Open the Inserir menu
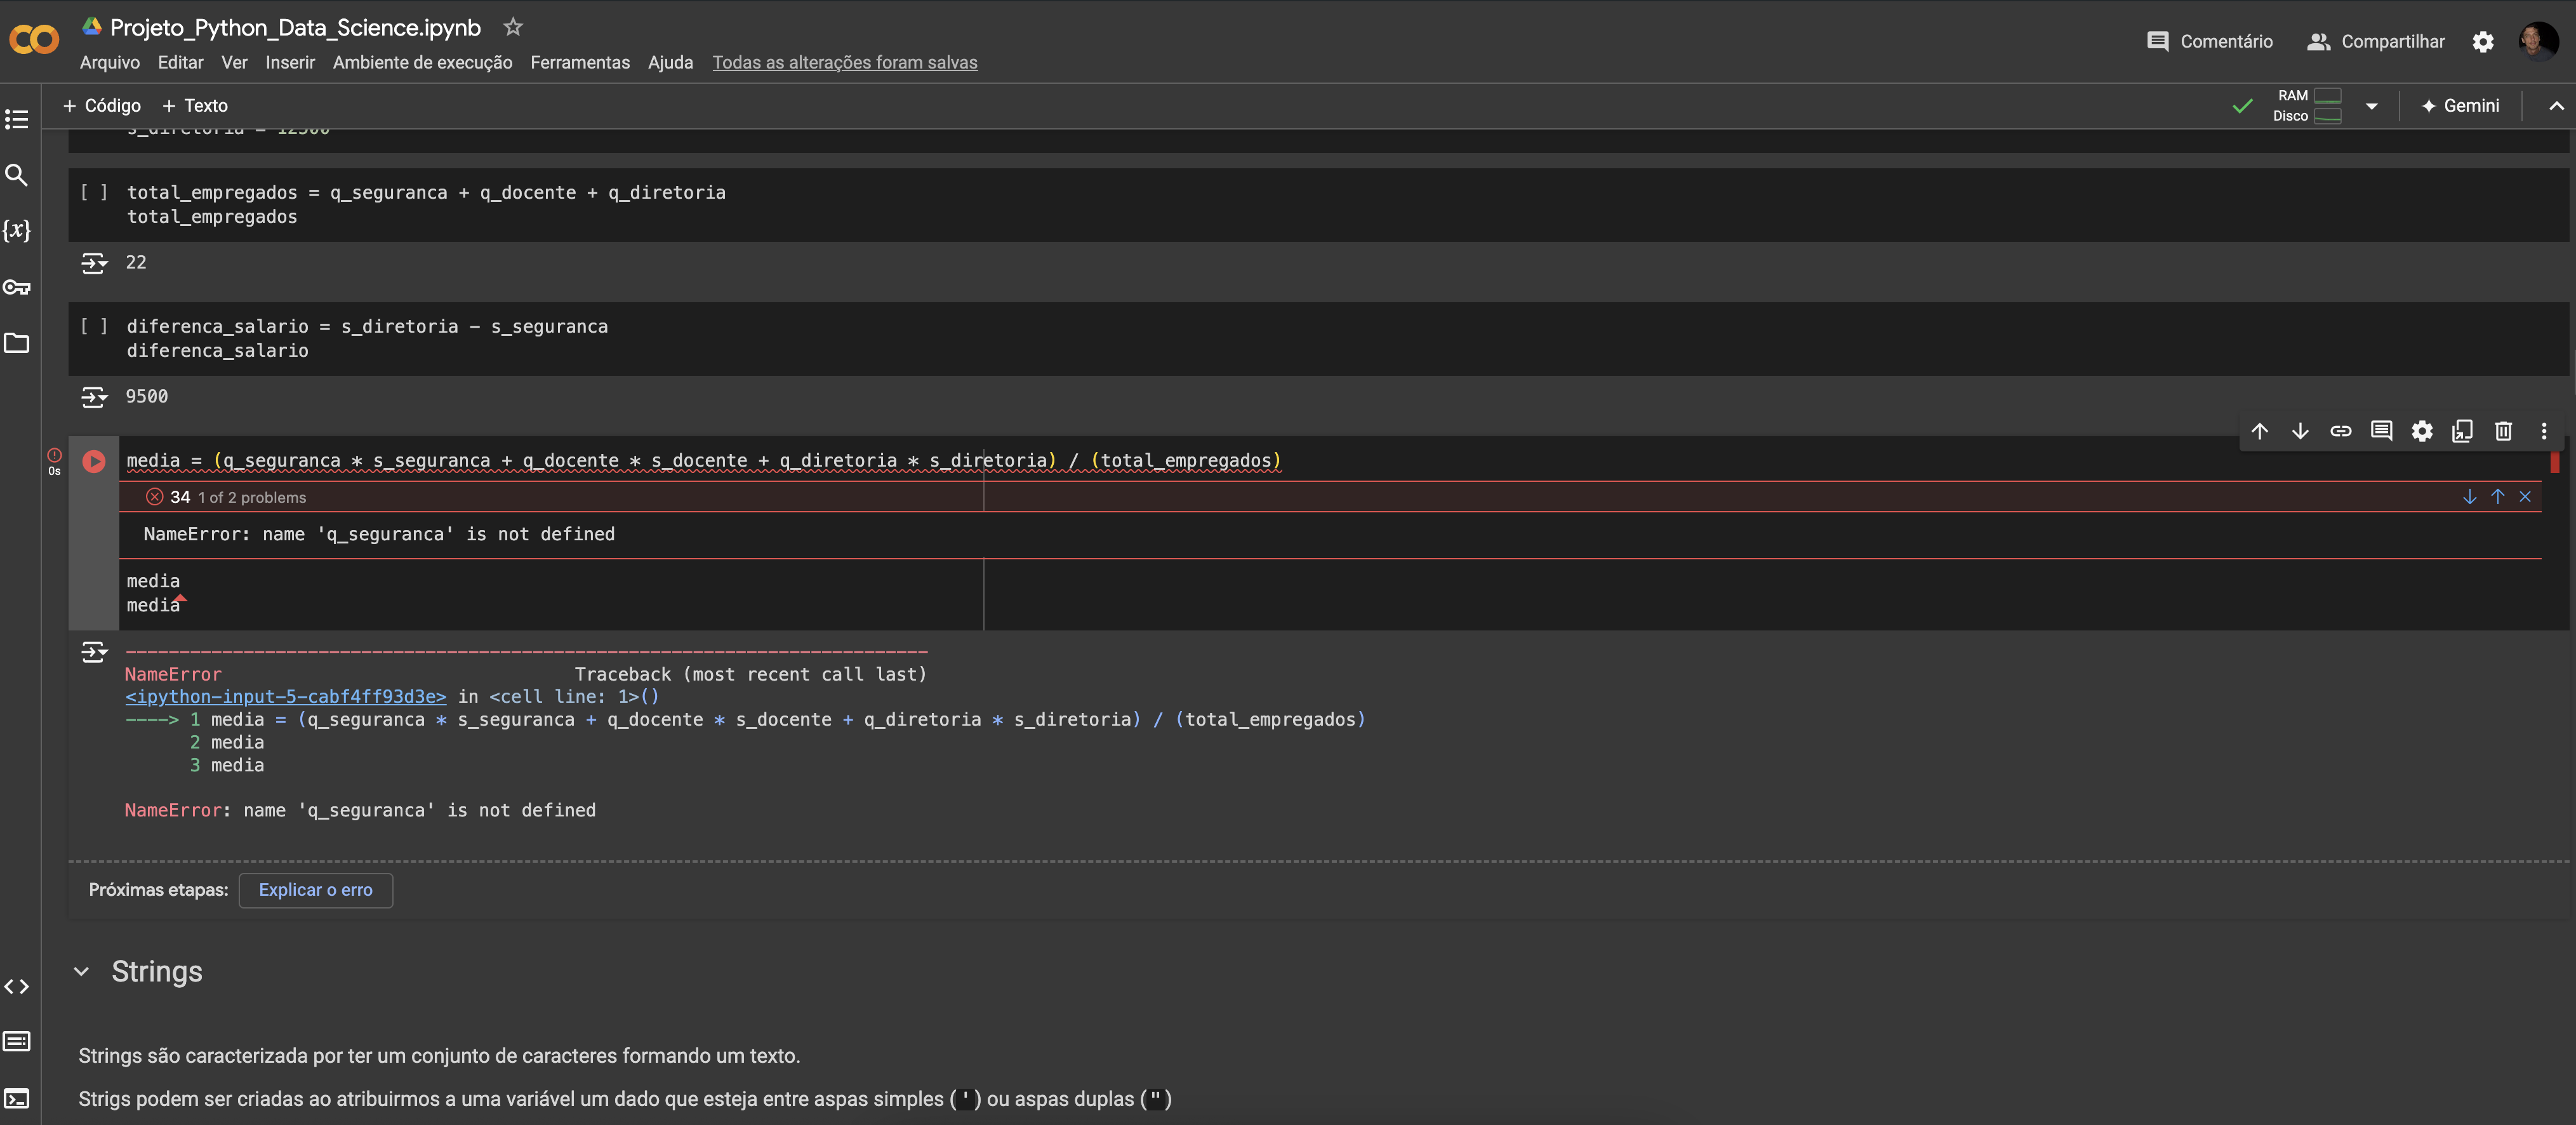The width and height of the screenshot is (2576, 1125). pos(290,62)
